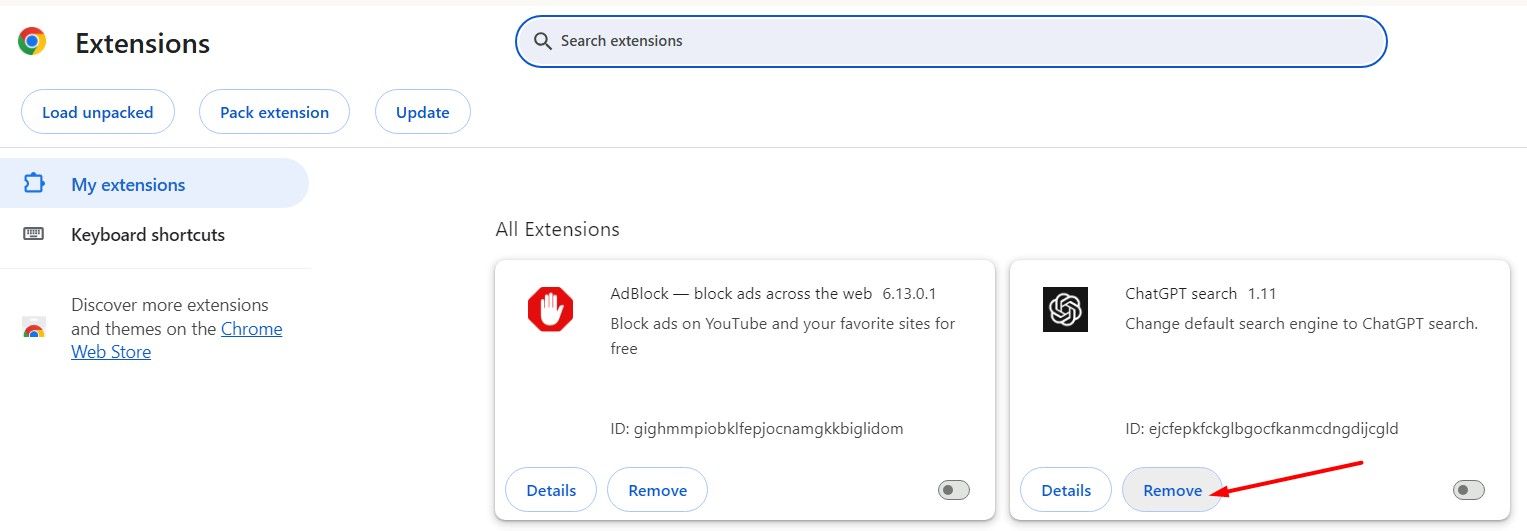Click the All Extensions heading
The height and width of the screenshot is (531, 1527).
557,229
